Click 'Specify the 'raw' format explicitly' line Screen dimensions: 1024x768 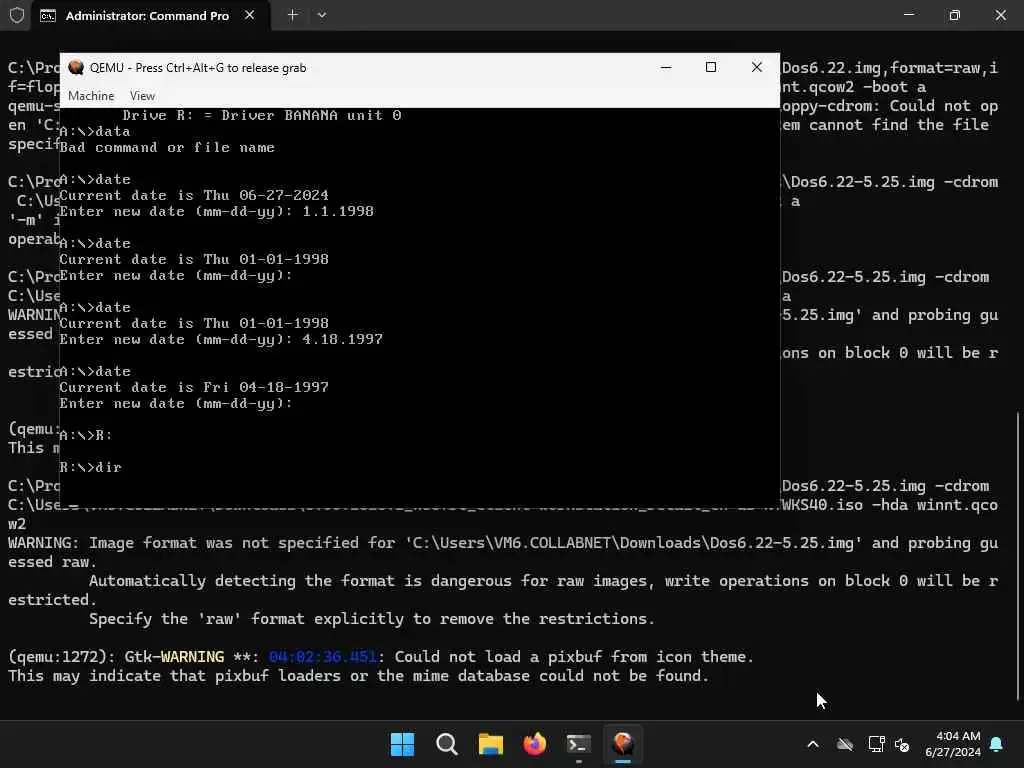(372, 618)
